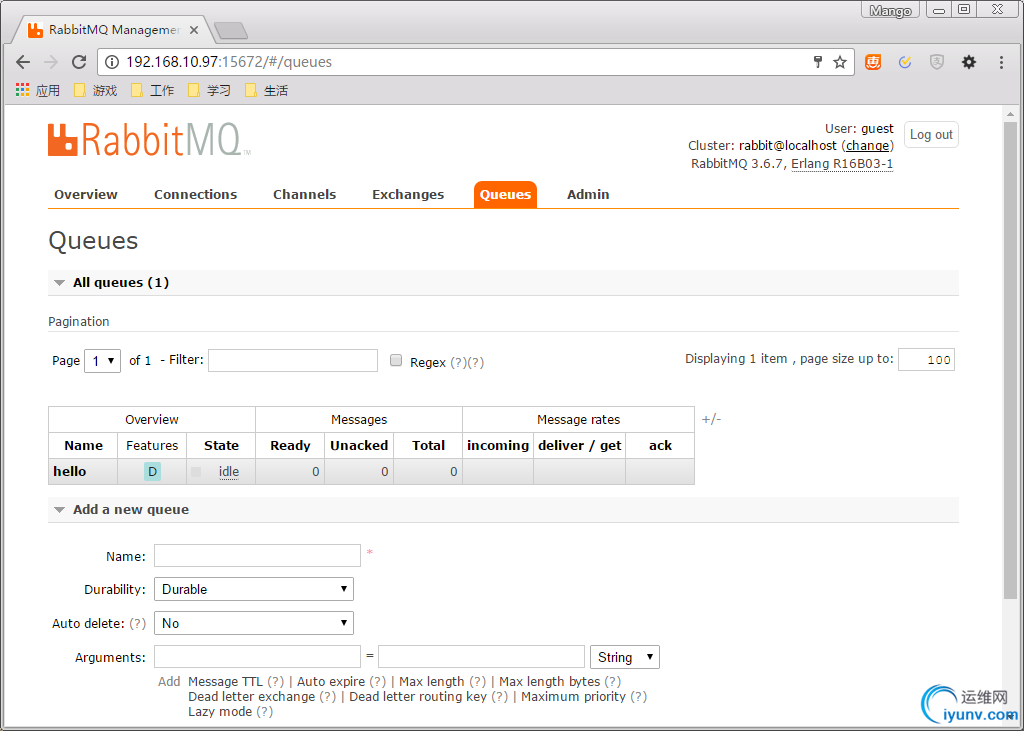This screenshot has width=1024, height=731.
Task: Click the blue checkmark extension icon
Action: click(x=904, y=62)
